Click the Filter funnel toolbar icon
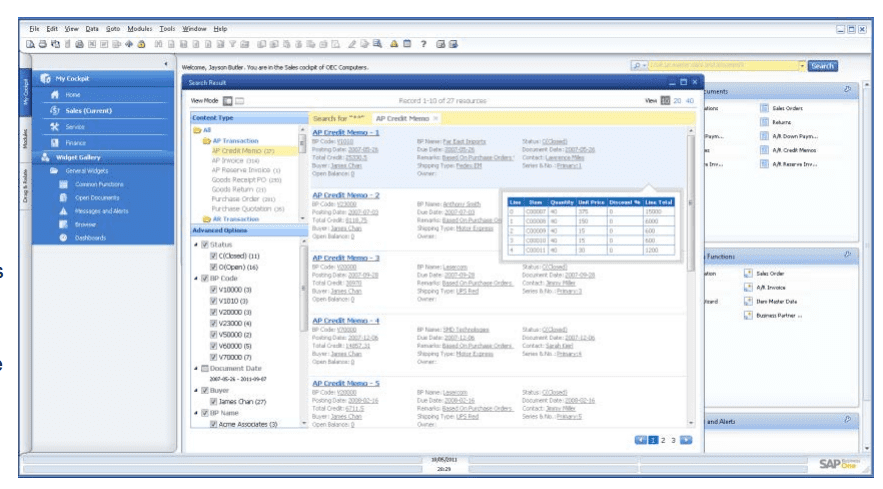Viewport: 883px width, 489px height. (x=232, y=44)
